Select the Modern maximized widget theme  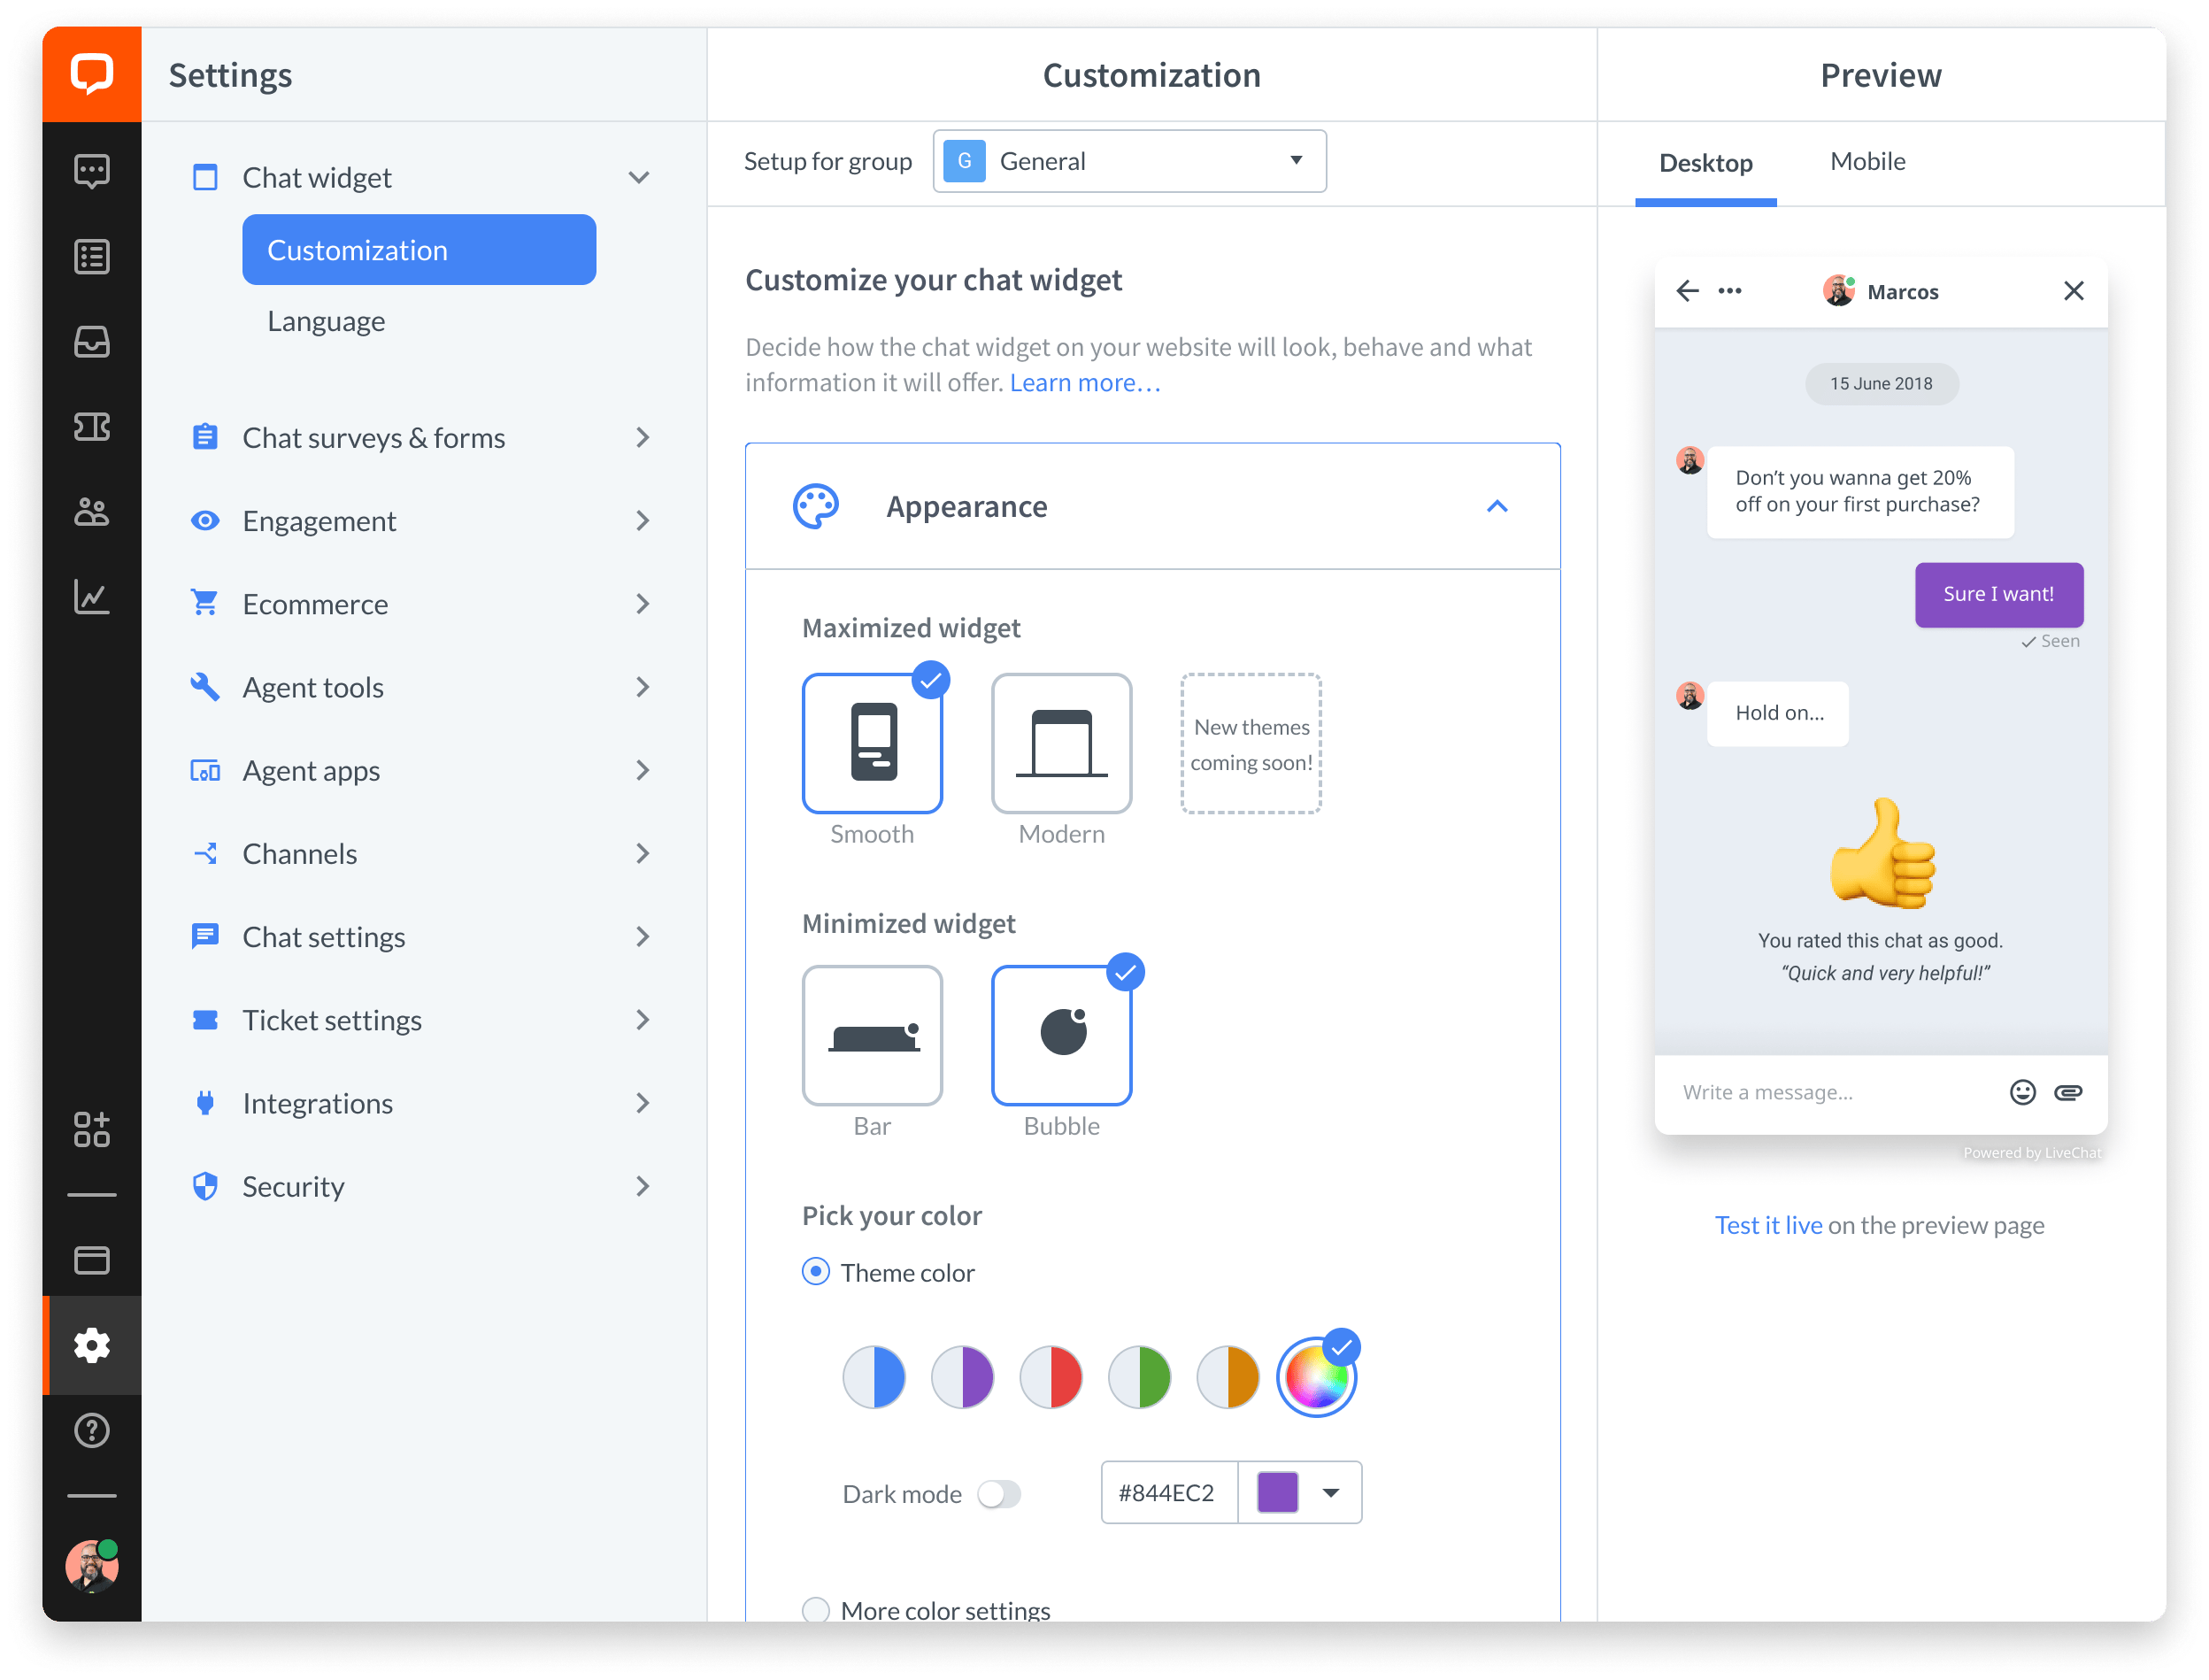coord(1061,743)
